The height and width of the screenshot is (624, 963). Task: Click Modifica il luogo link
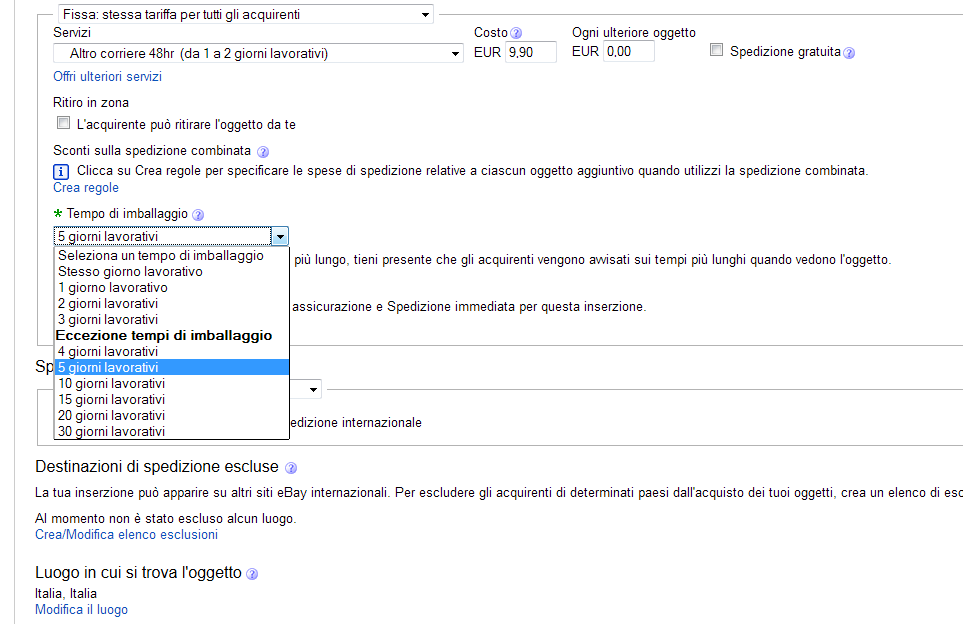pyautogui.click(x=82, y=610)
